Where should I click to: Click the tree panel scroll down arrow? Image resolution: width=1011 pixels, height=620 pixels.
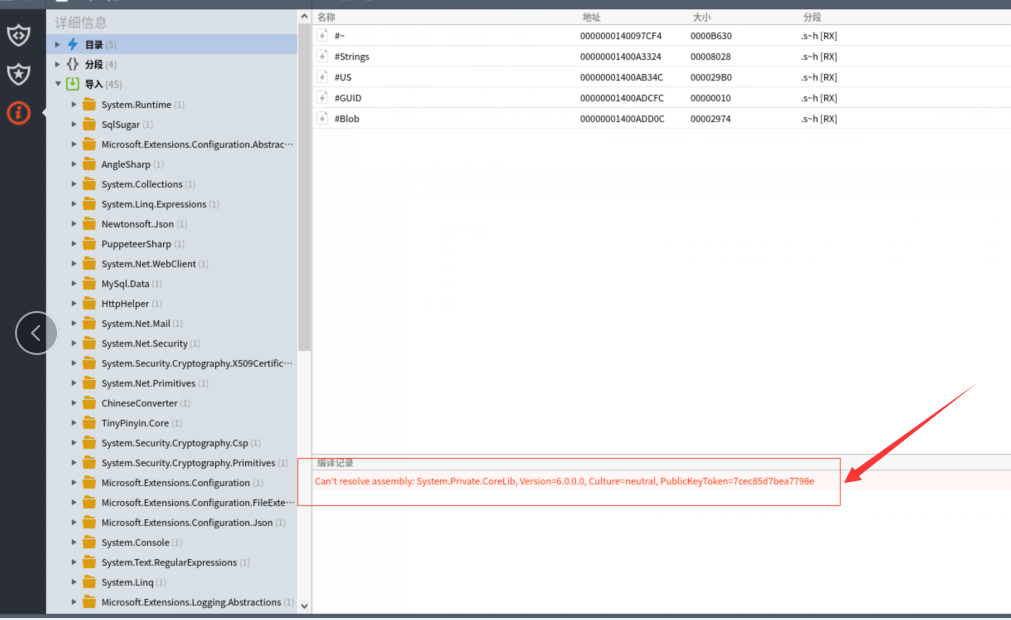click(305, 605)
